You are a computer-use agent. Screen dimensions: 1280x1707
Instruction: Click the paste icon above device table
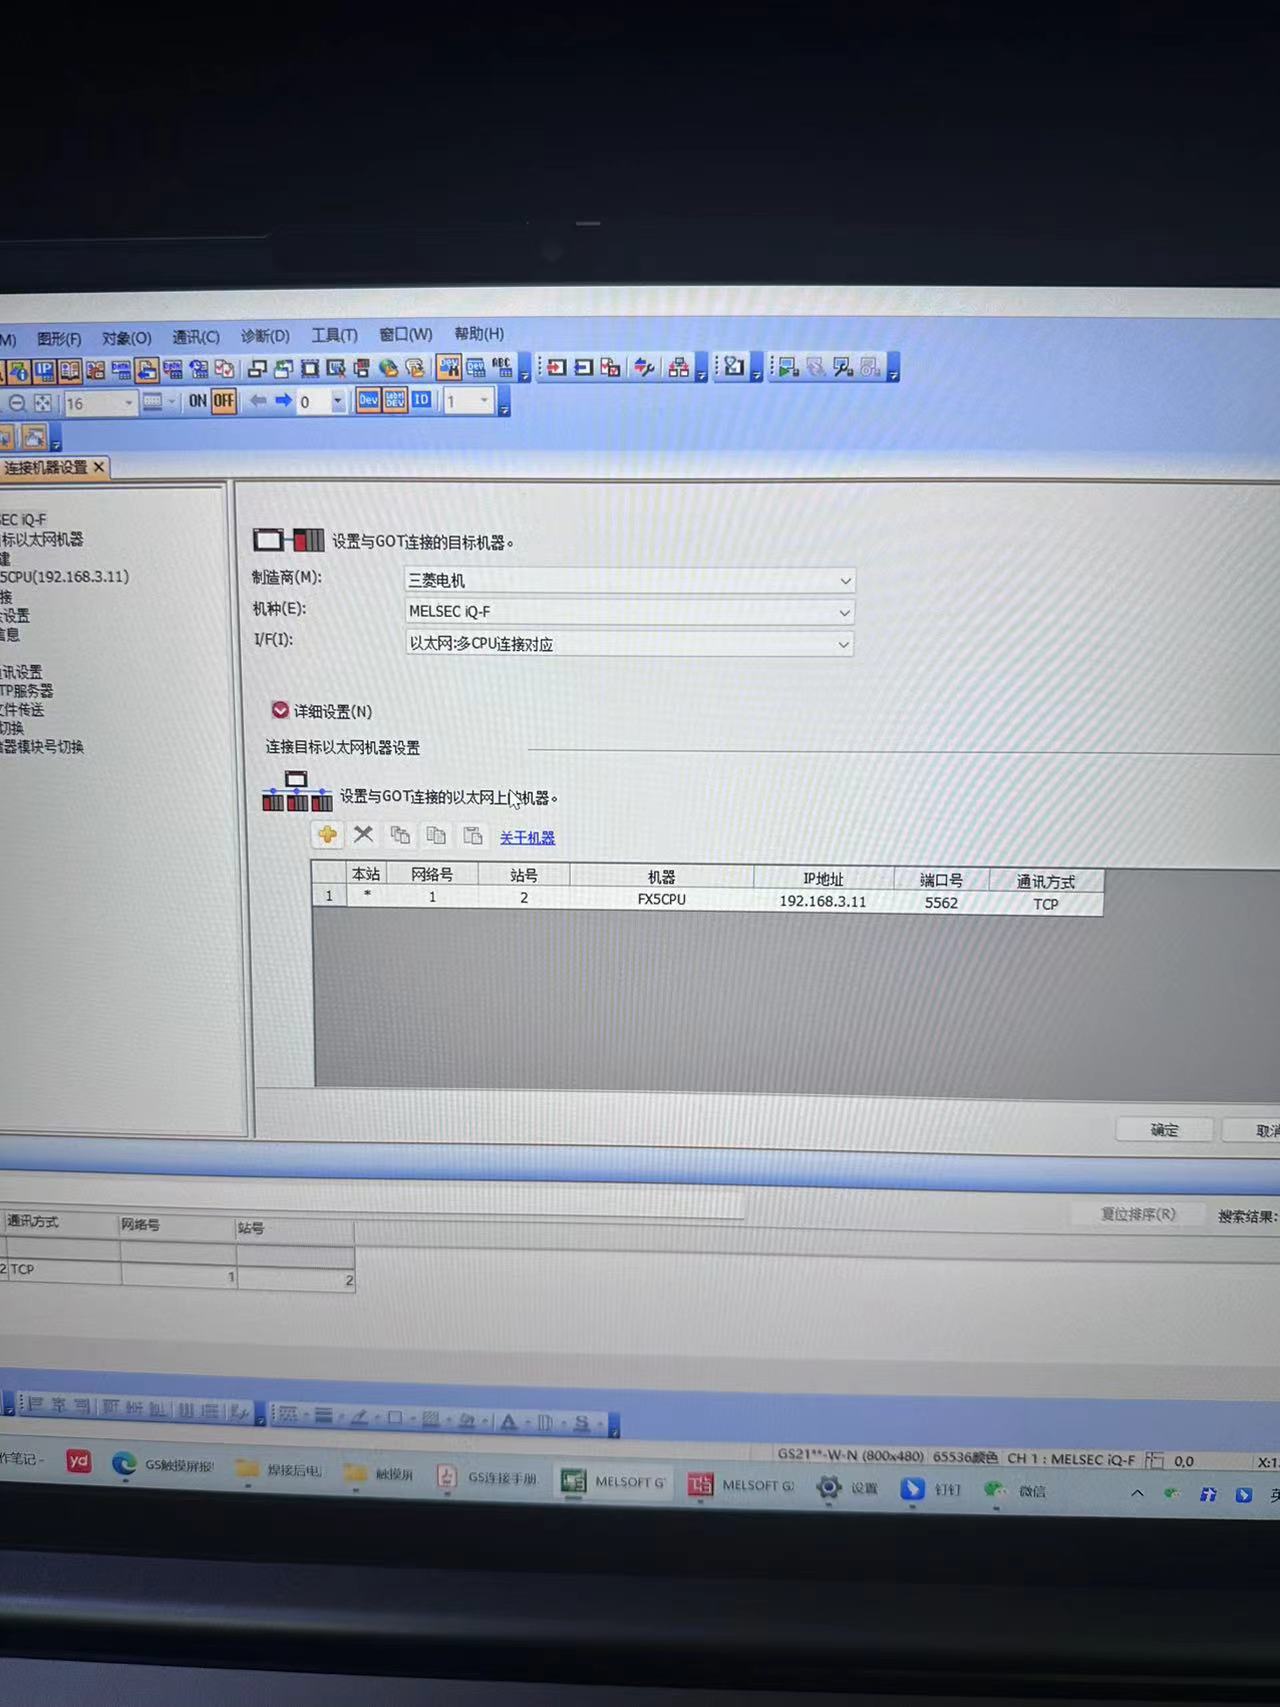coord(473,836)
